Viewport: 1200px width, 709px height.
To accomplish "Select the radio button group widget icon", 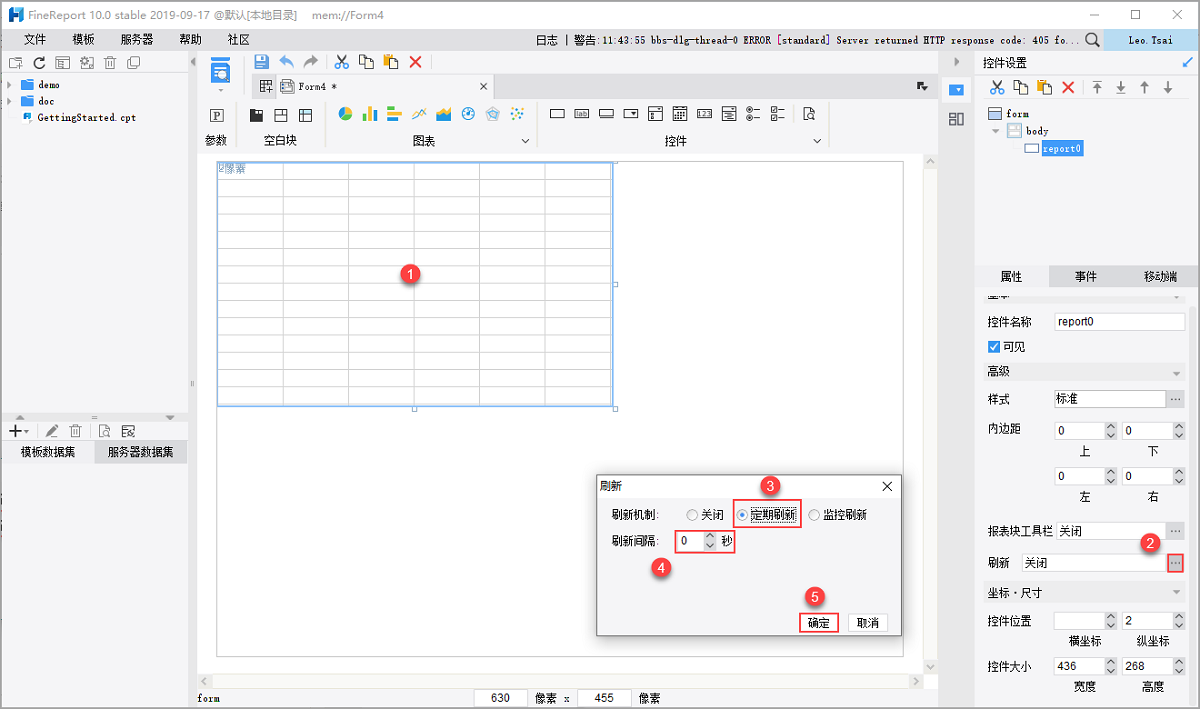I will click(753, 114).
